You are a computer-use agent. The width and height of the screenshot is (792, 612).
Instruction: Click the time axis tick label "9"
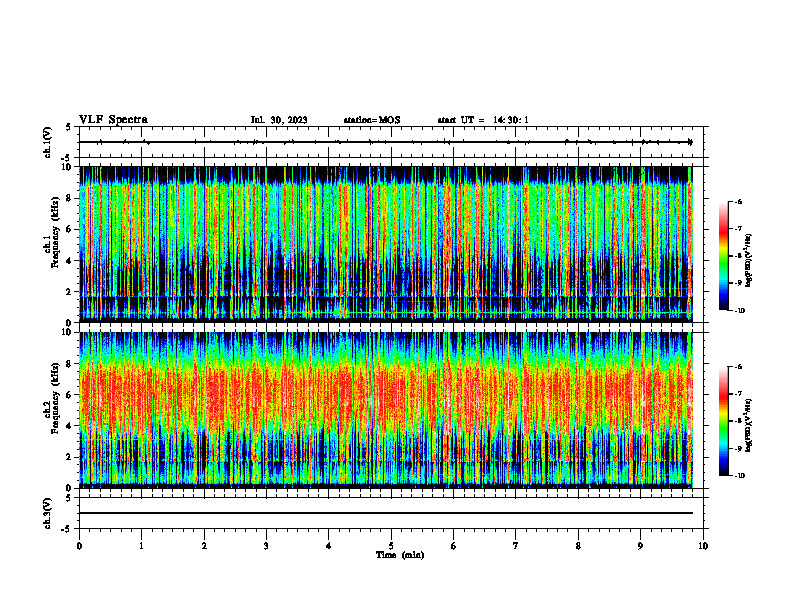[640, 546]
